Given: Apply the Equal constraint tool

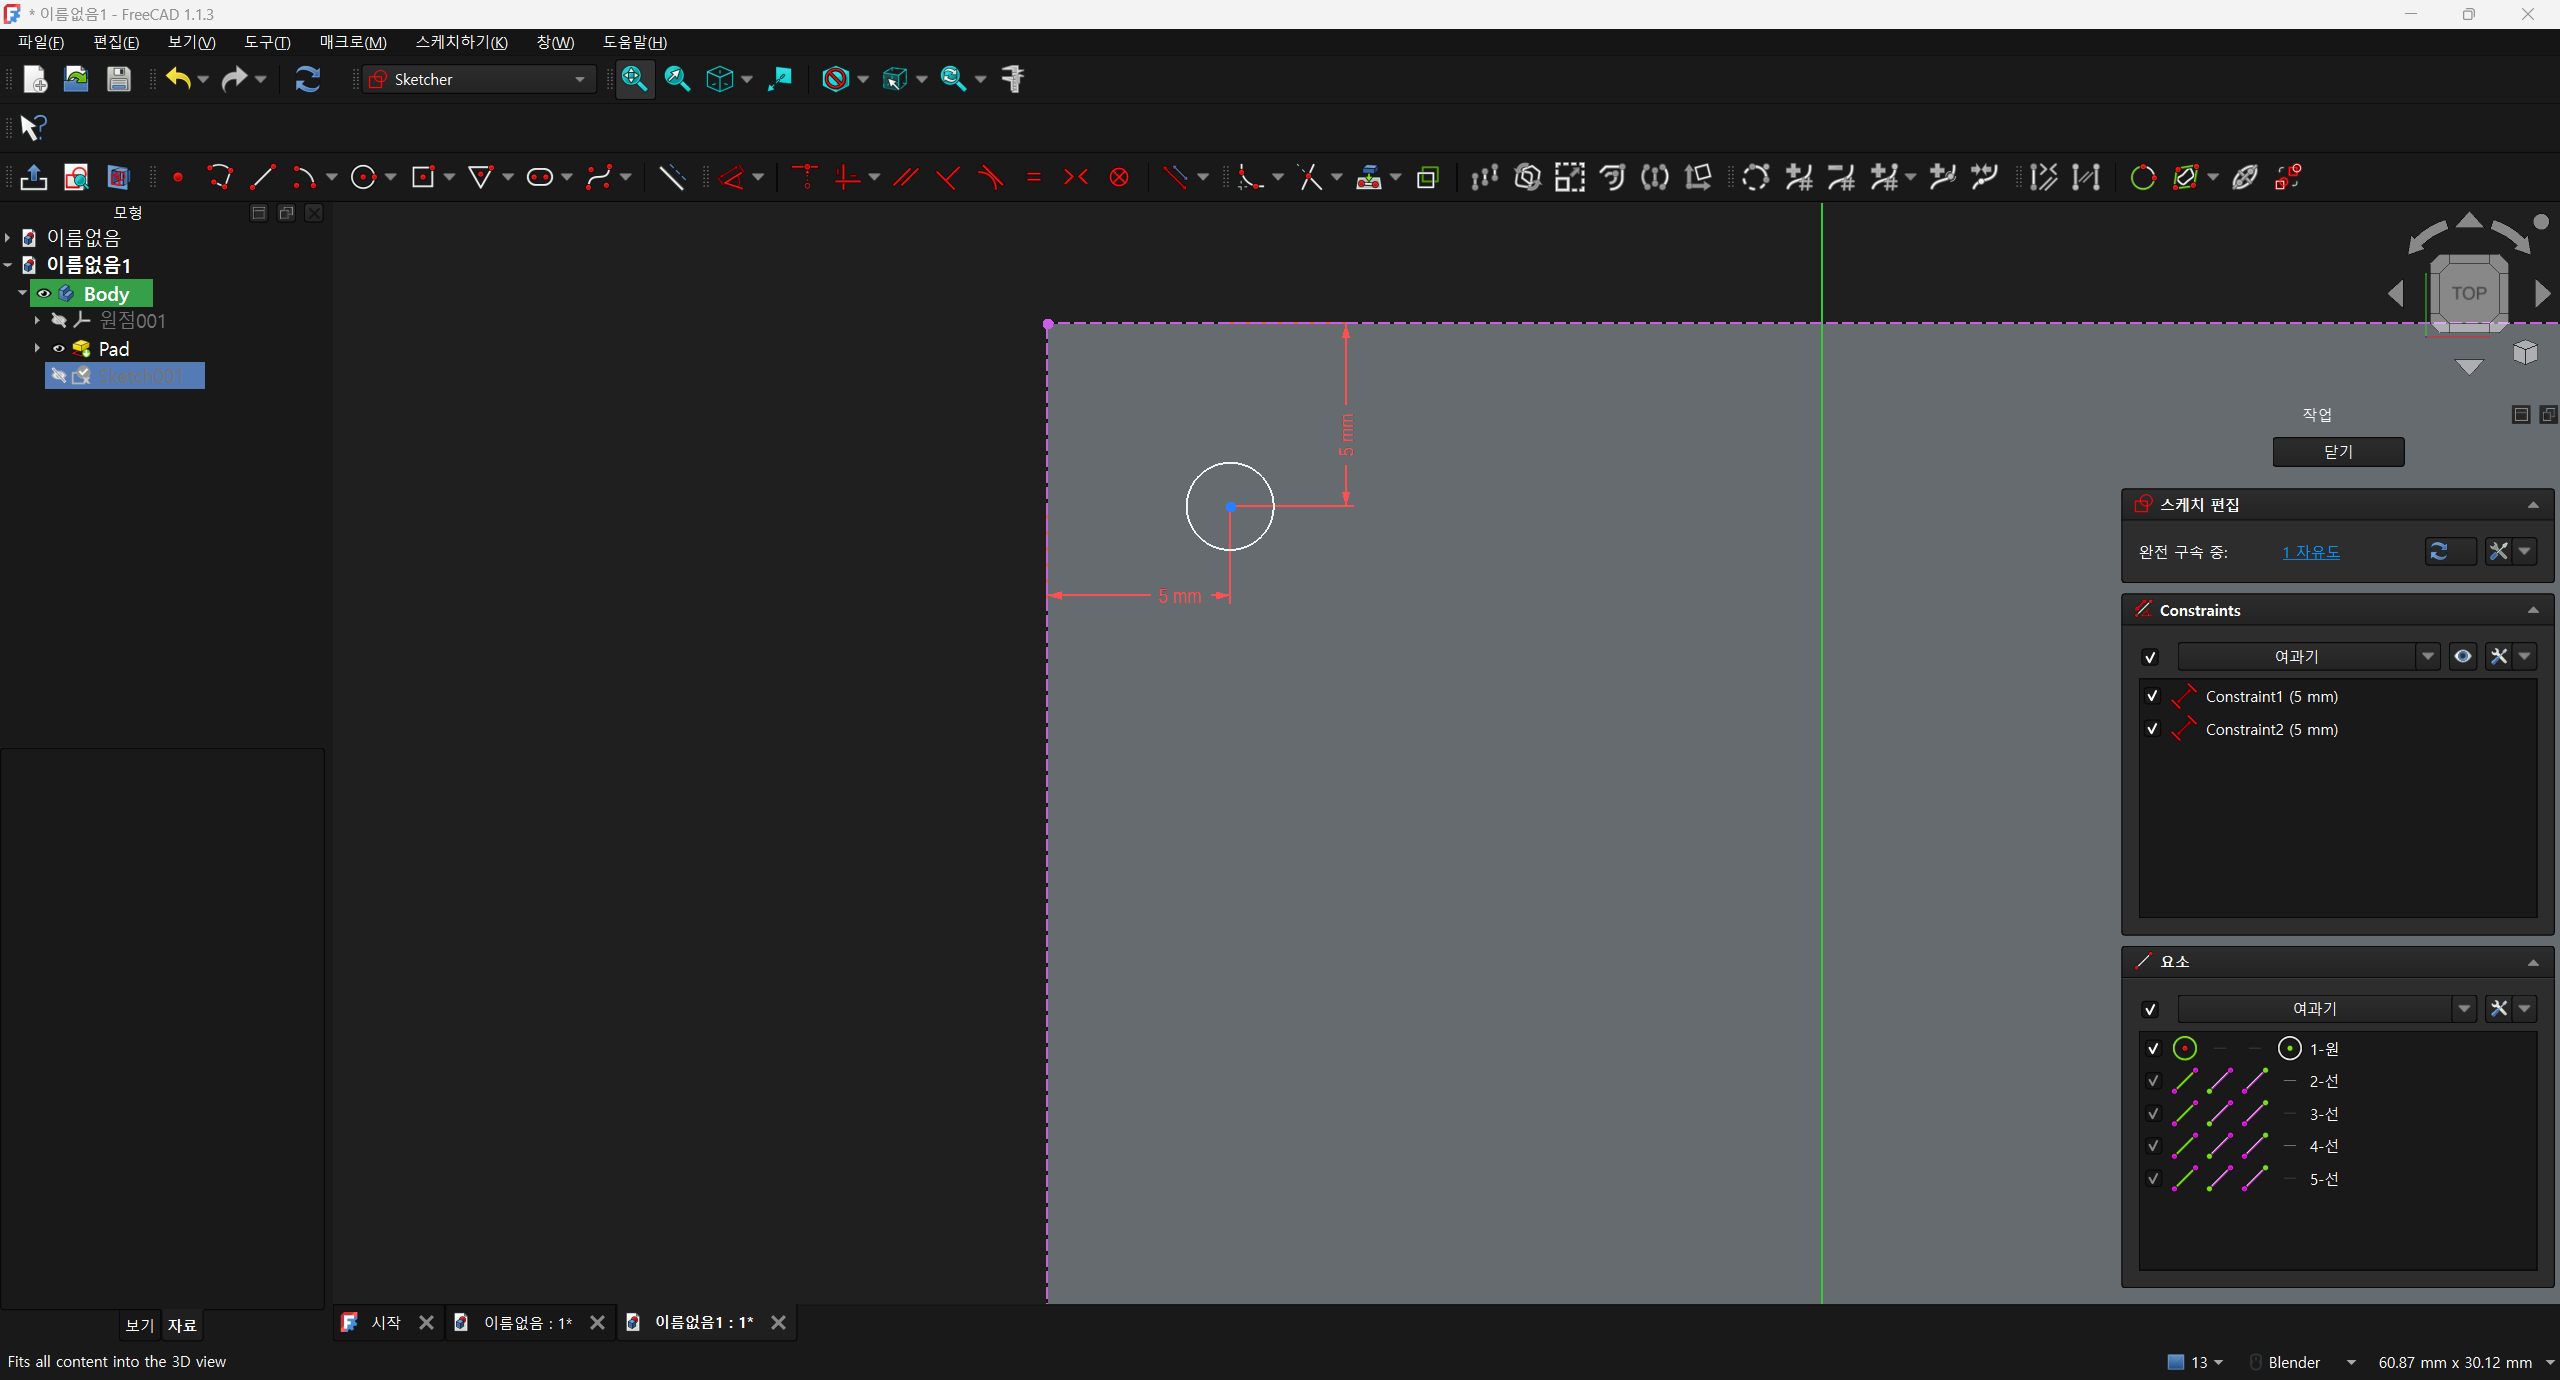Looking at the screenshot, I should [x=1034, y=178].
